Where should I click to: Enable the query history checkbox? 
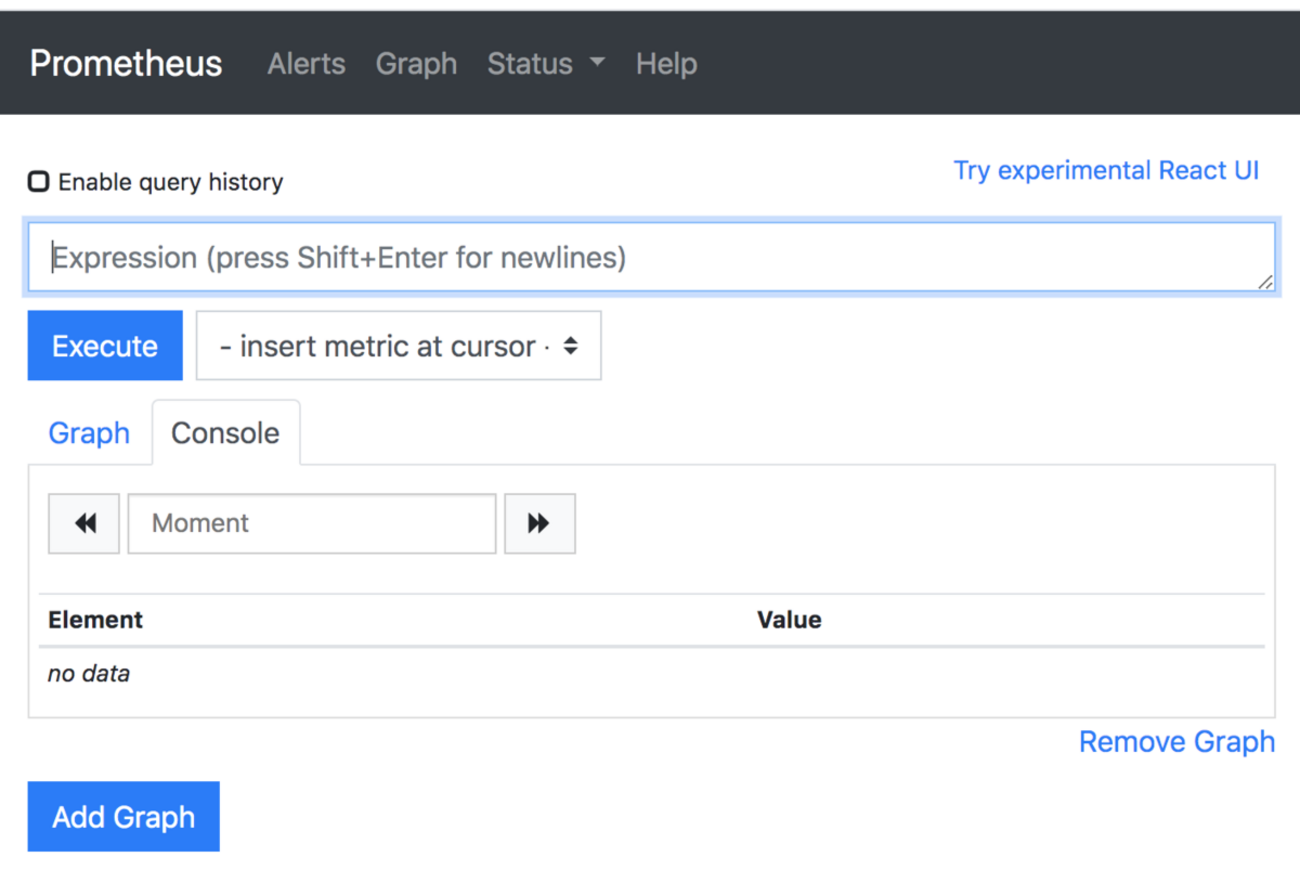(39, 182)
